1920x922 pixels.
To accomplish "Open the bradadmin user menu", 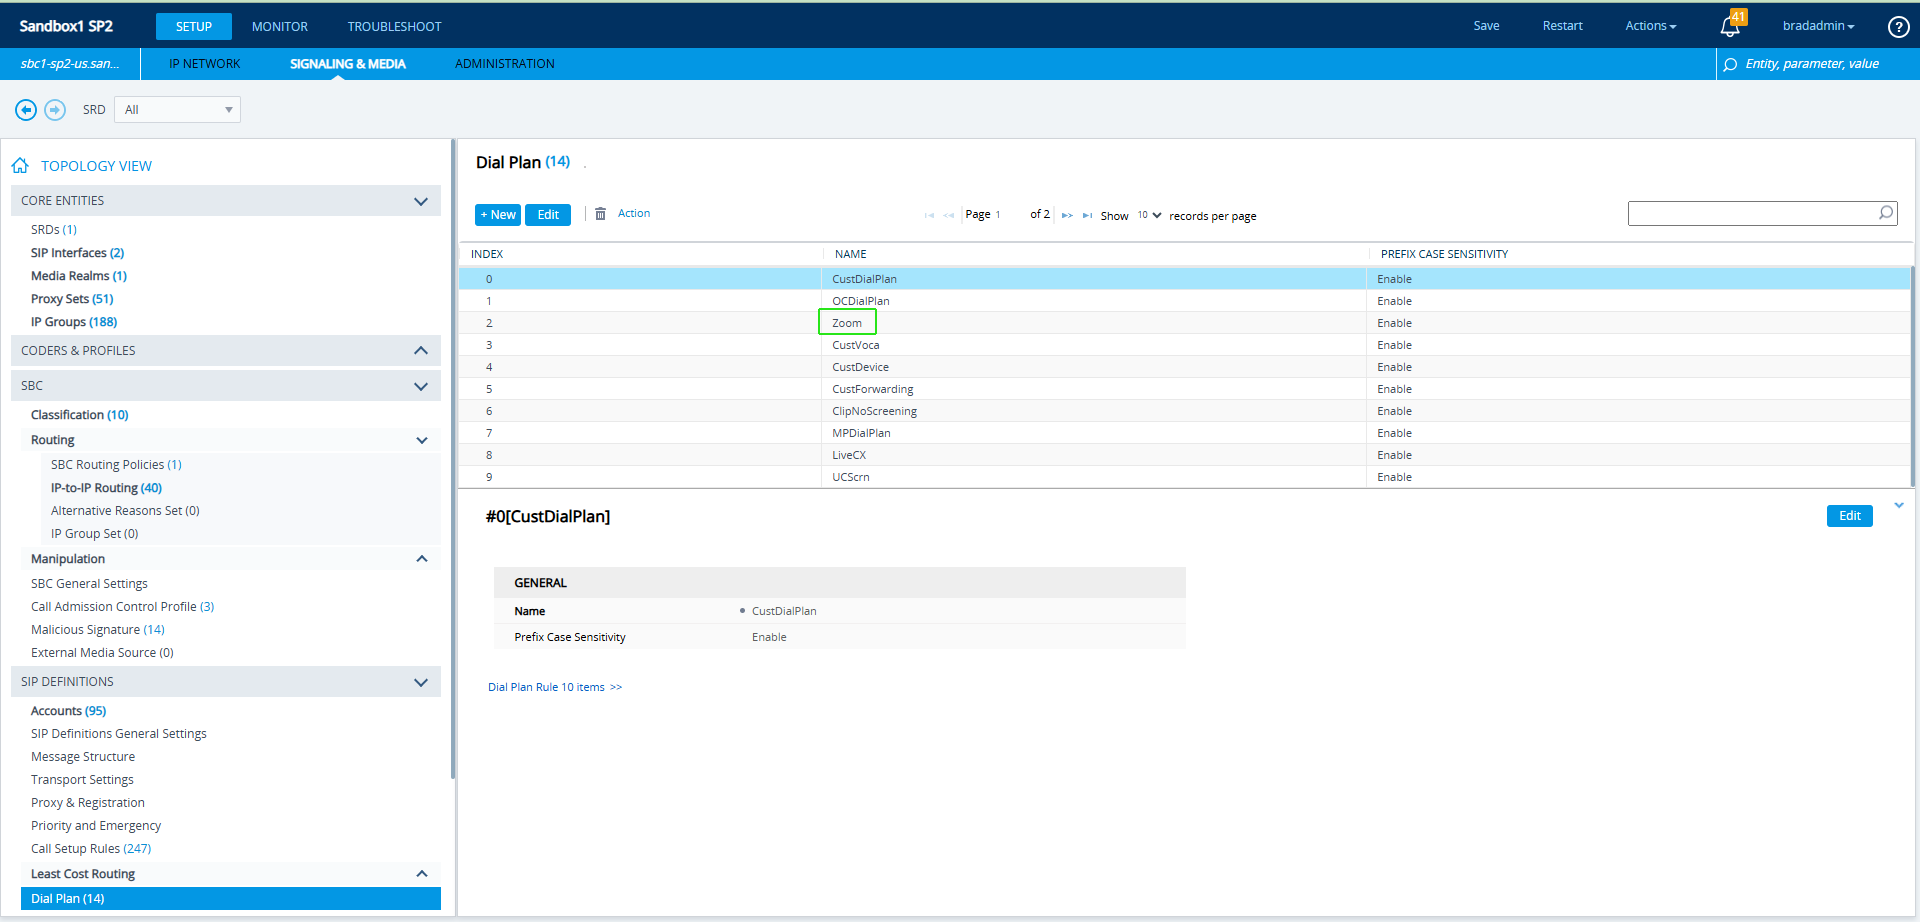I will coord(1818,26).
